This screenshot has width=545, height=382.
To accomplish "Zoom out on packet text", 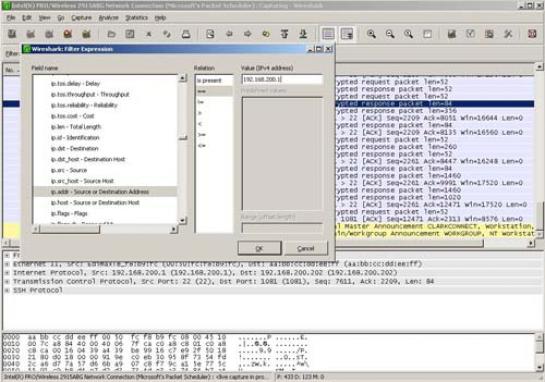I will pos(390,34).
